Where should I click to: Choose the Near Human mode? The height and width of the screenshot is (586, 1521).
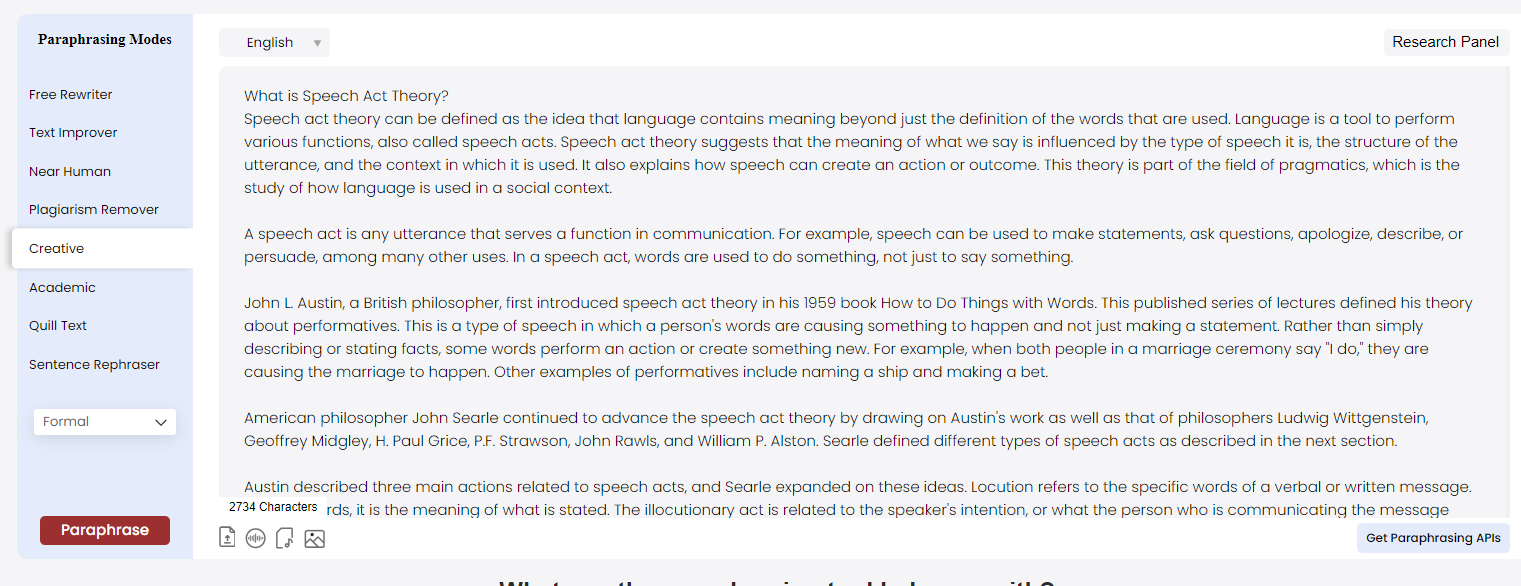tap(70, 172)
